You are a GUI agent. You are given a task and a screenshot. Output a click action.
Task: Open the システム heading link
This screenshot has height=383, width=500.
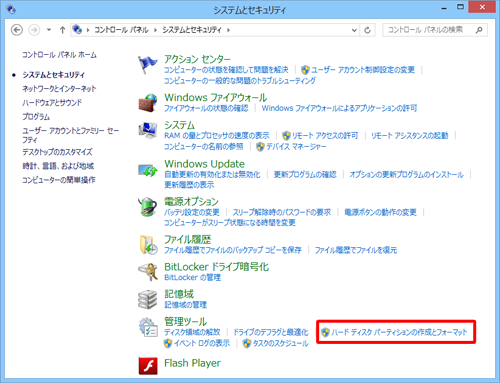click(179, 125)
